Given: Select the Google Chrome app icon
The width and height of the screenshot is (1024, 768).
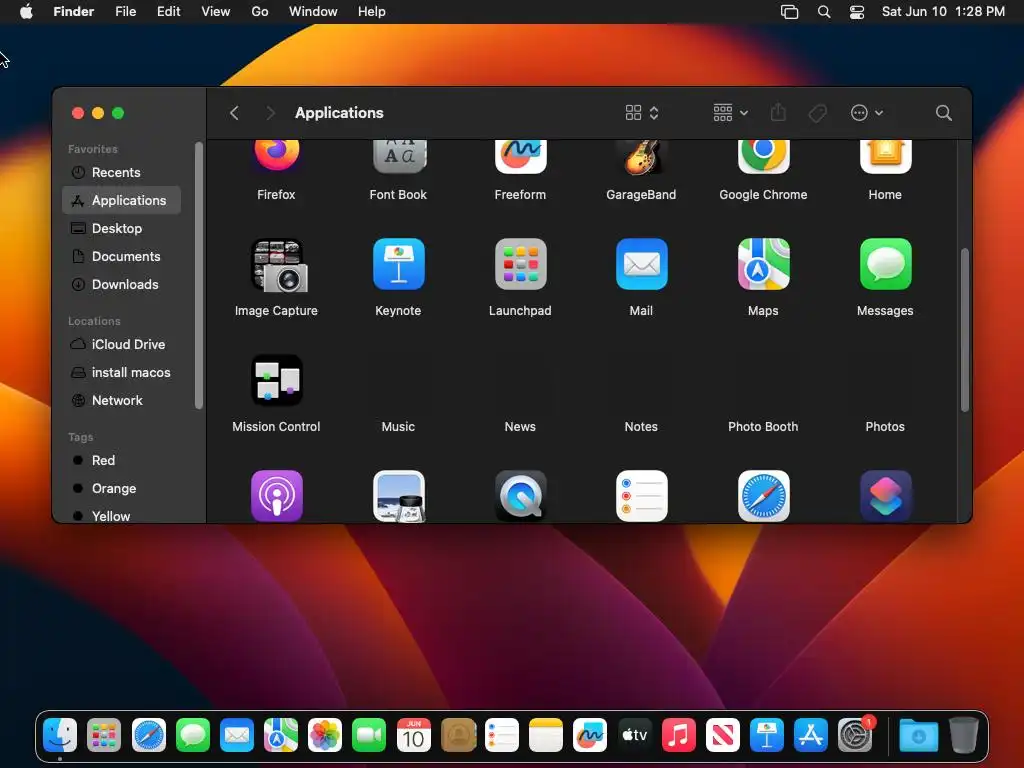Looking at the screenshot, I should coord(763,157).
